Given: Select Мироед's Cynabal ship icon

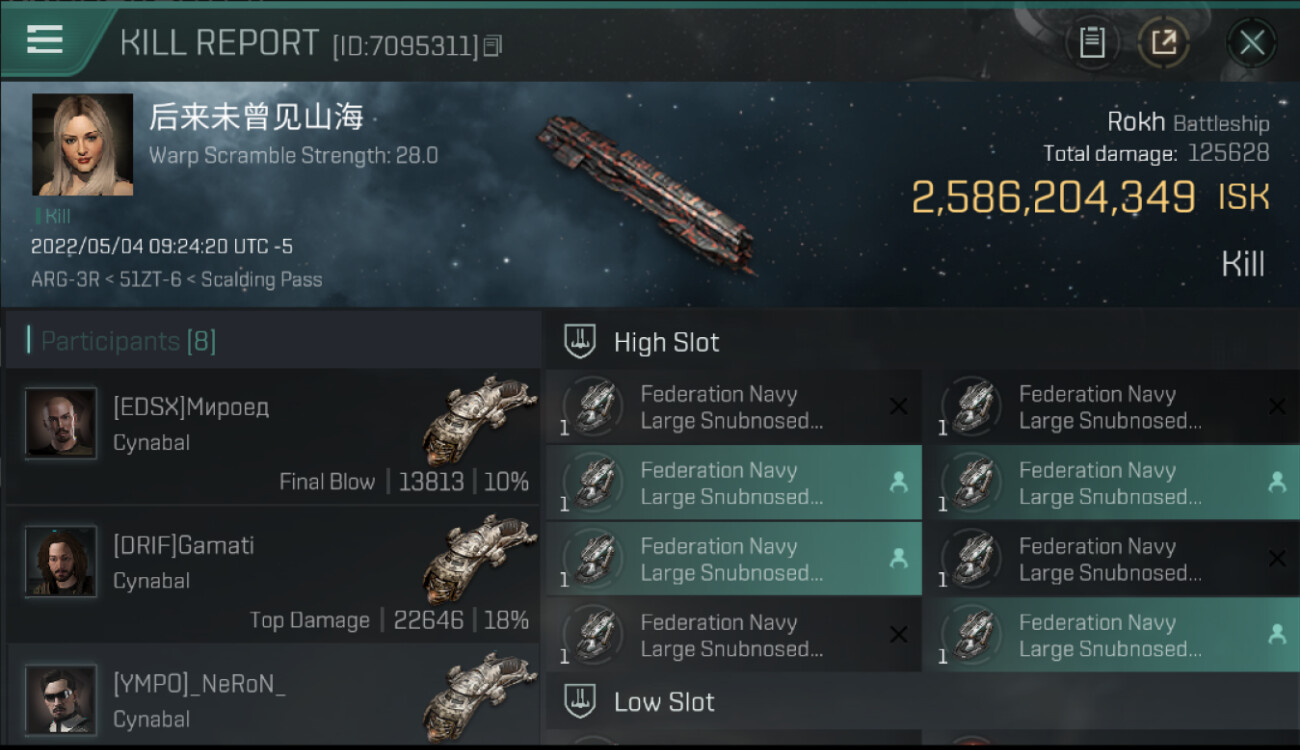Looking at the screenshot, I should (478, 418).
